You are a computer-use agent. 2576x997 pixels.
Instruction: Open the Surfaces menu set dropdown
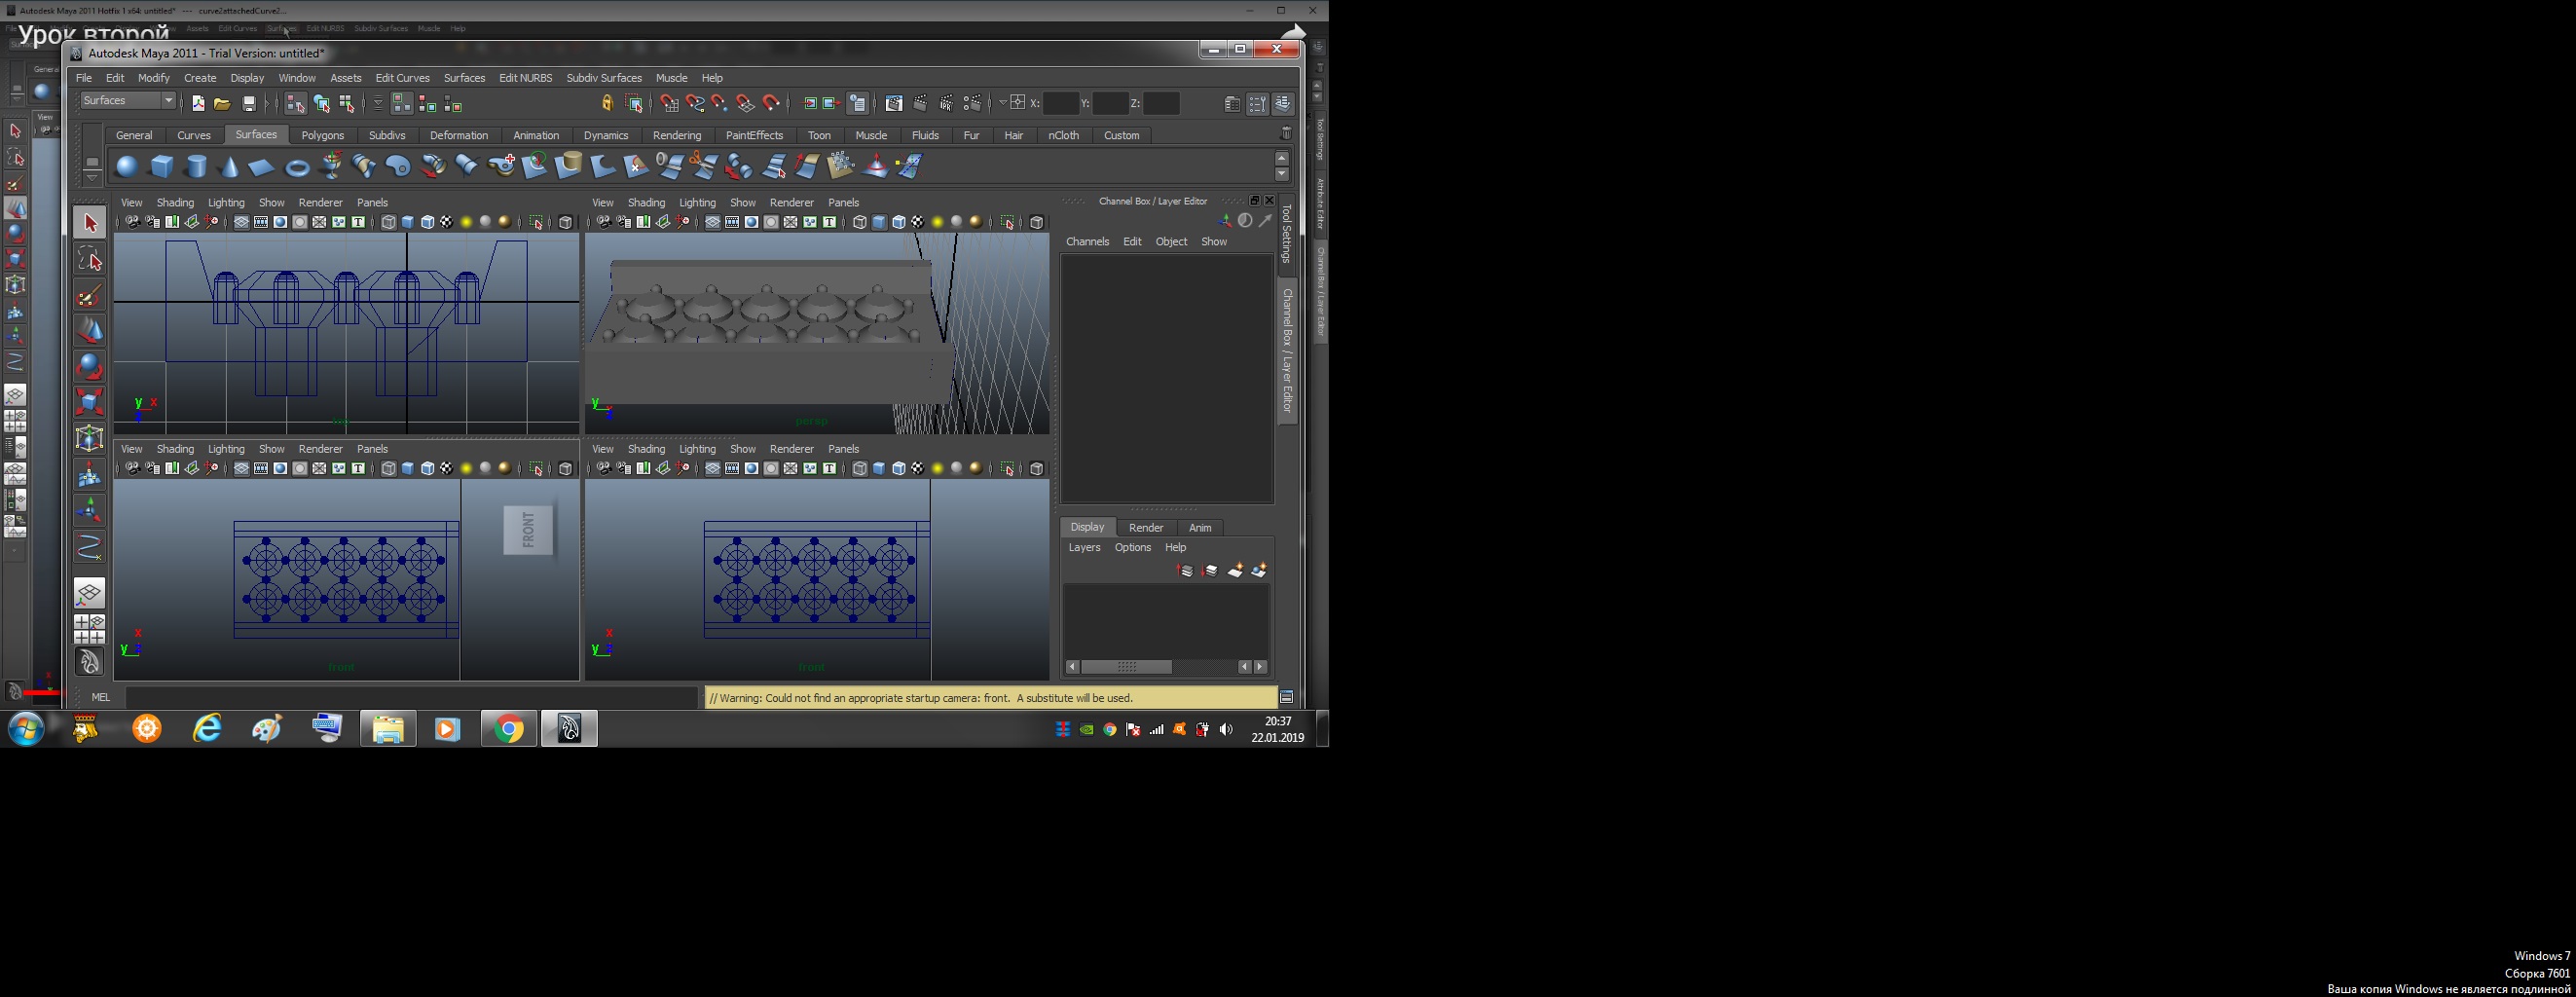pyautogui.click(x=128, y=100)
